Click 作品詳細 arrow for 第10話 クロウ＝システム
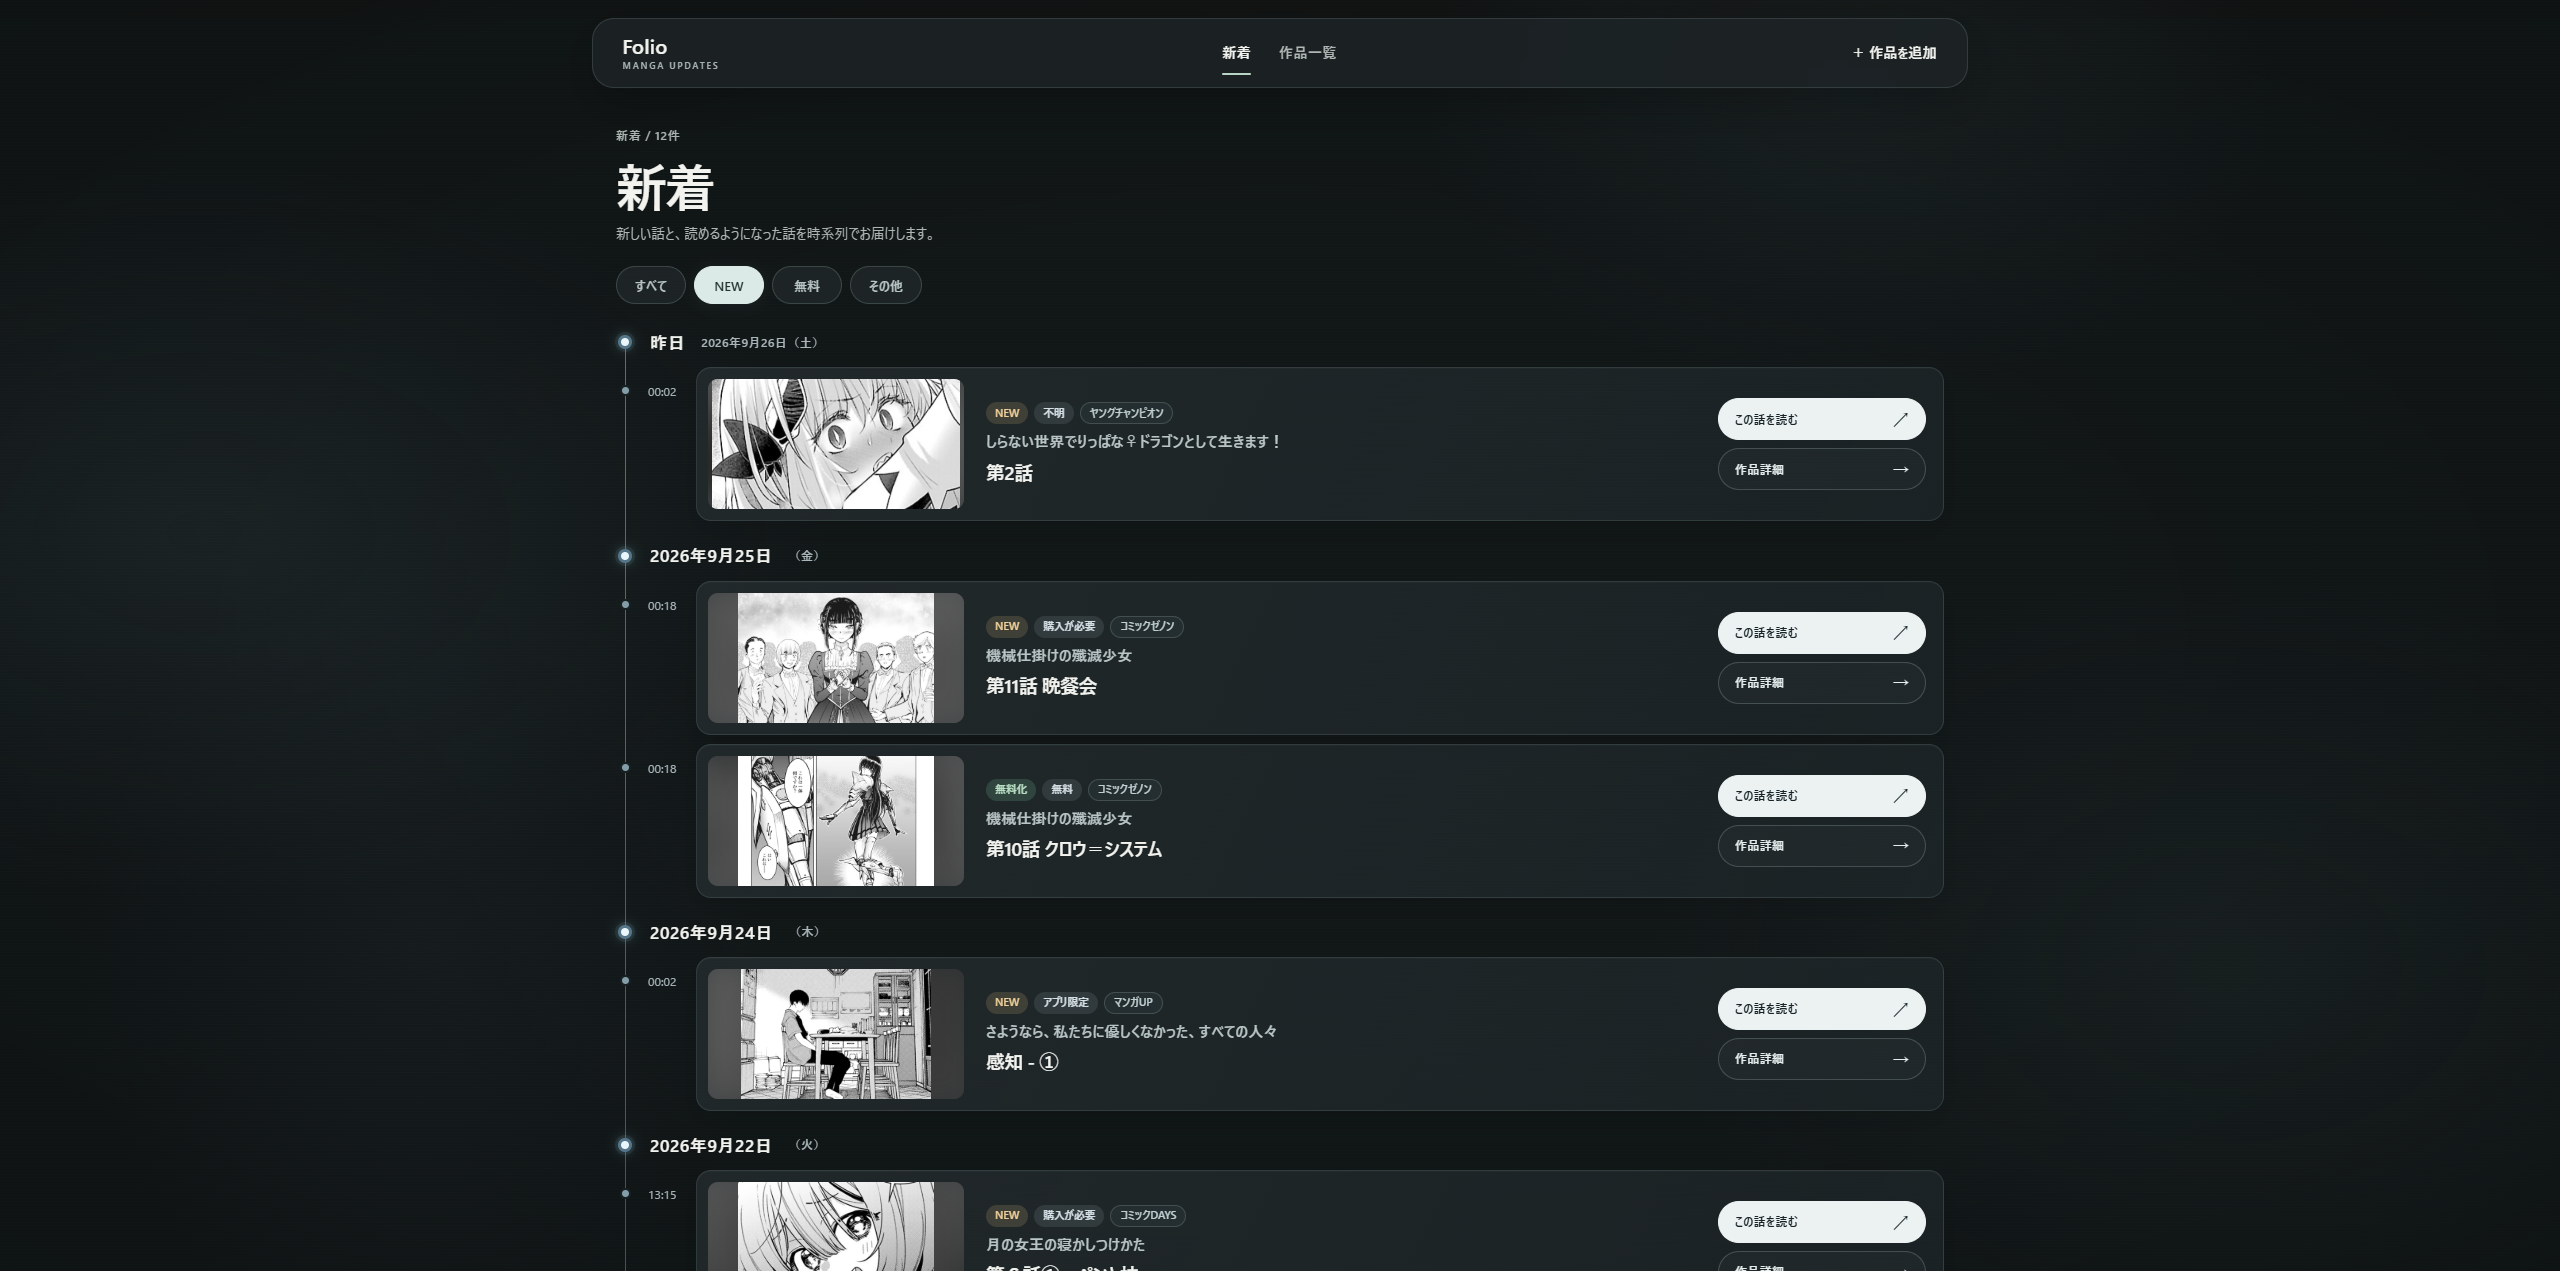Screen dimensions: 2560x1271 click(x=1901, y=846)
